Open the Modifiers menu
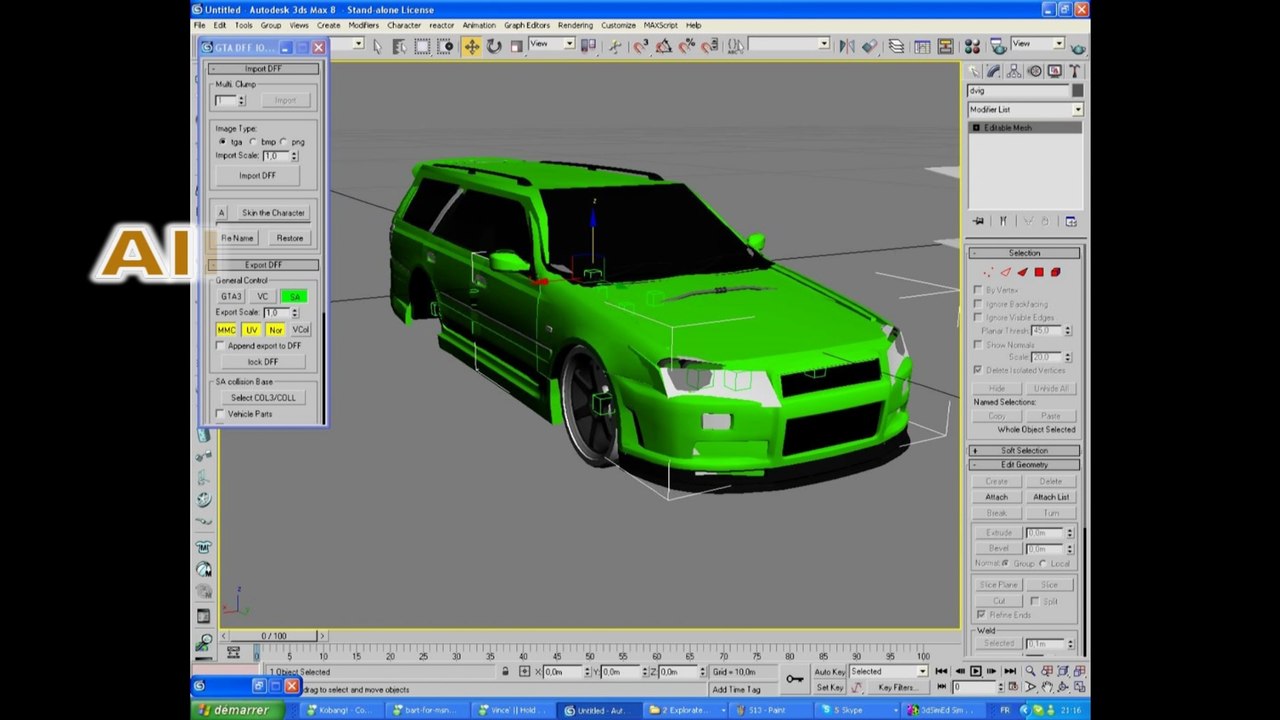 click(x=363, y=25)
